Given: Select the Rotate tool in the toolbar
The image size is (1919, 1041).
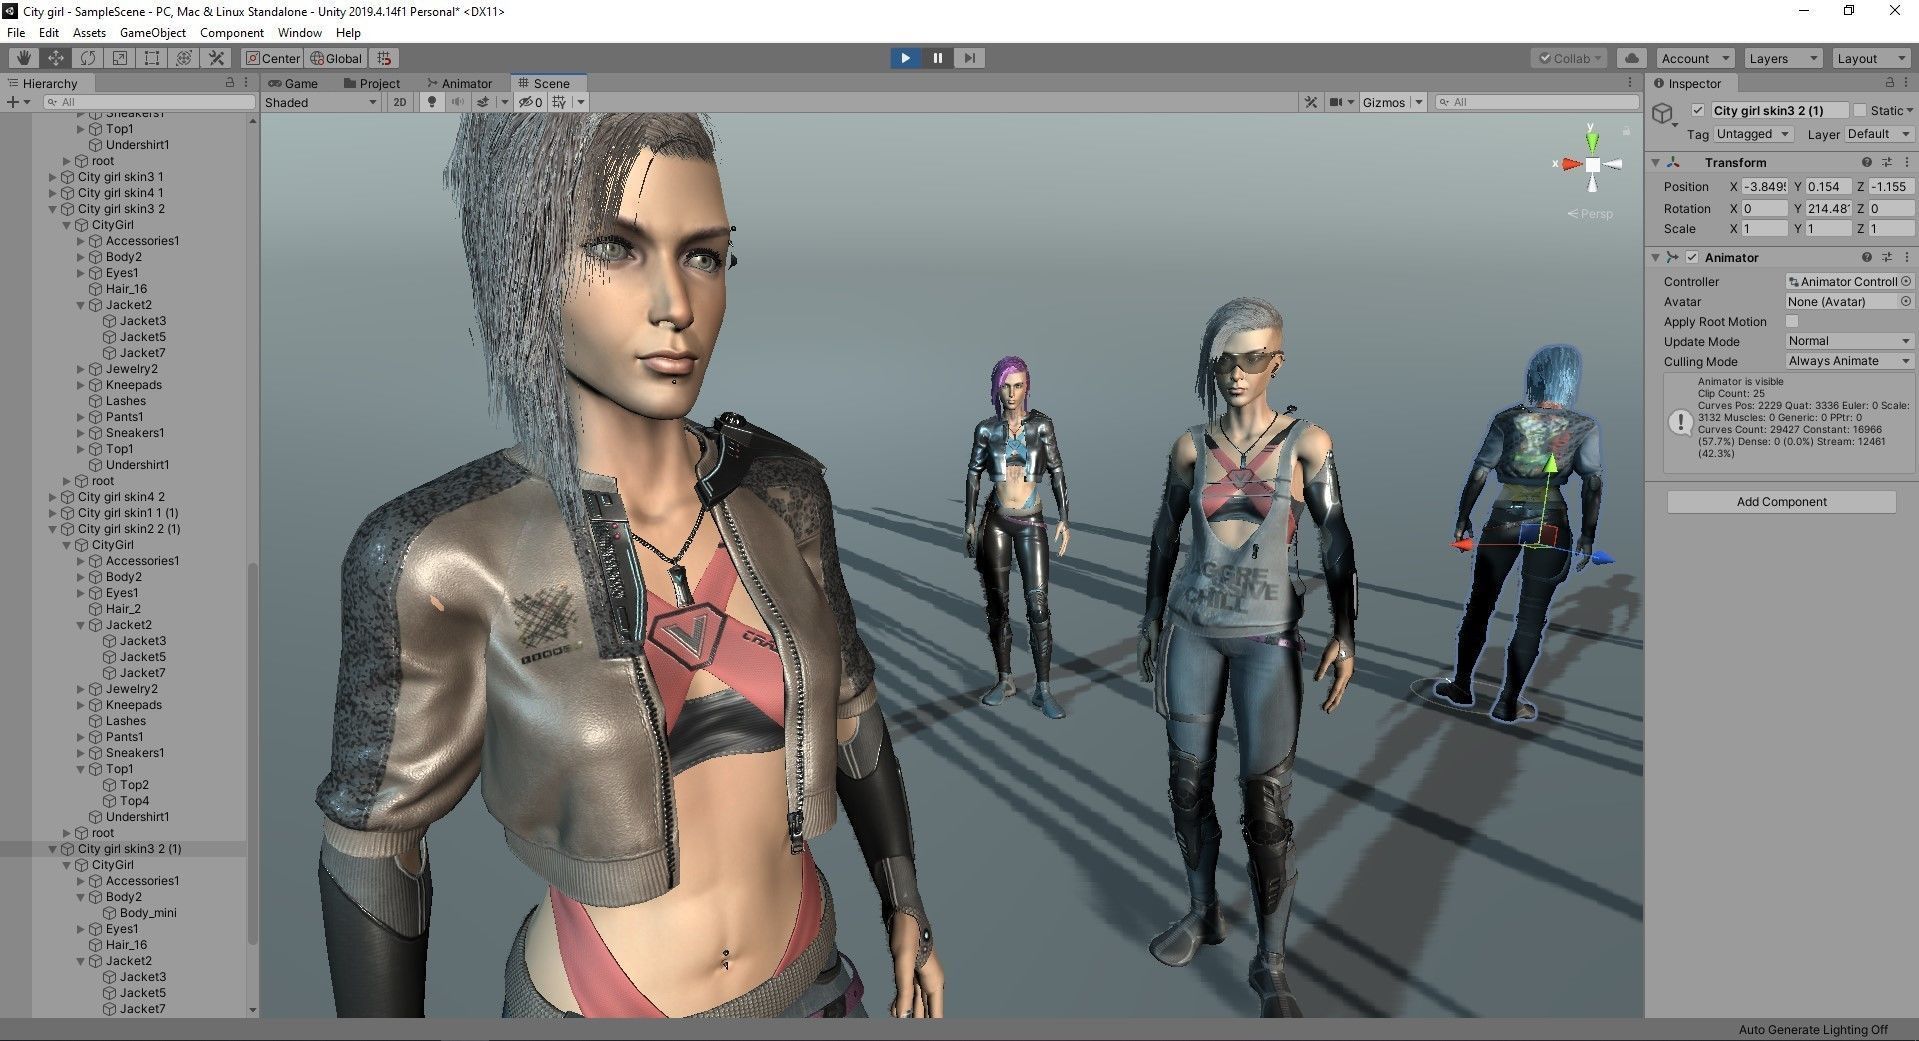Looking at the screenshot, I should coord(88,58).
